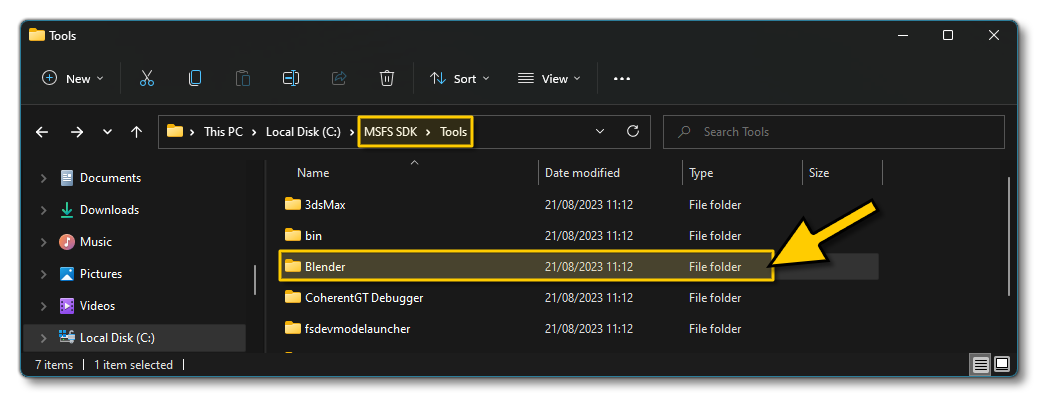Open Pictures in the navigation pane
The width and height of the screenshot is (1038, 397).
click(x=101, y=274)
